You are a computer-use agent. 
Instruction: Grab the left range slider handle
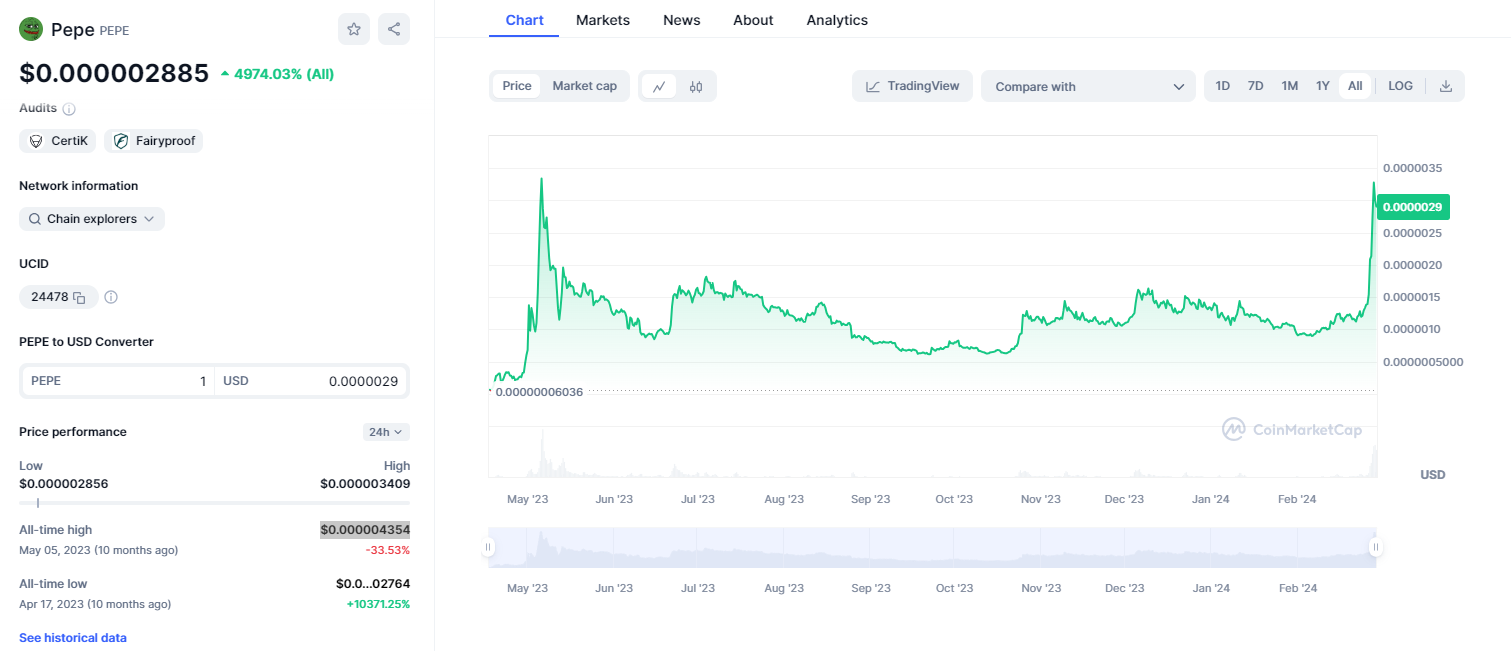point(489,547)
